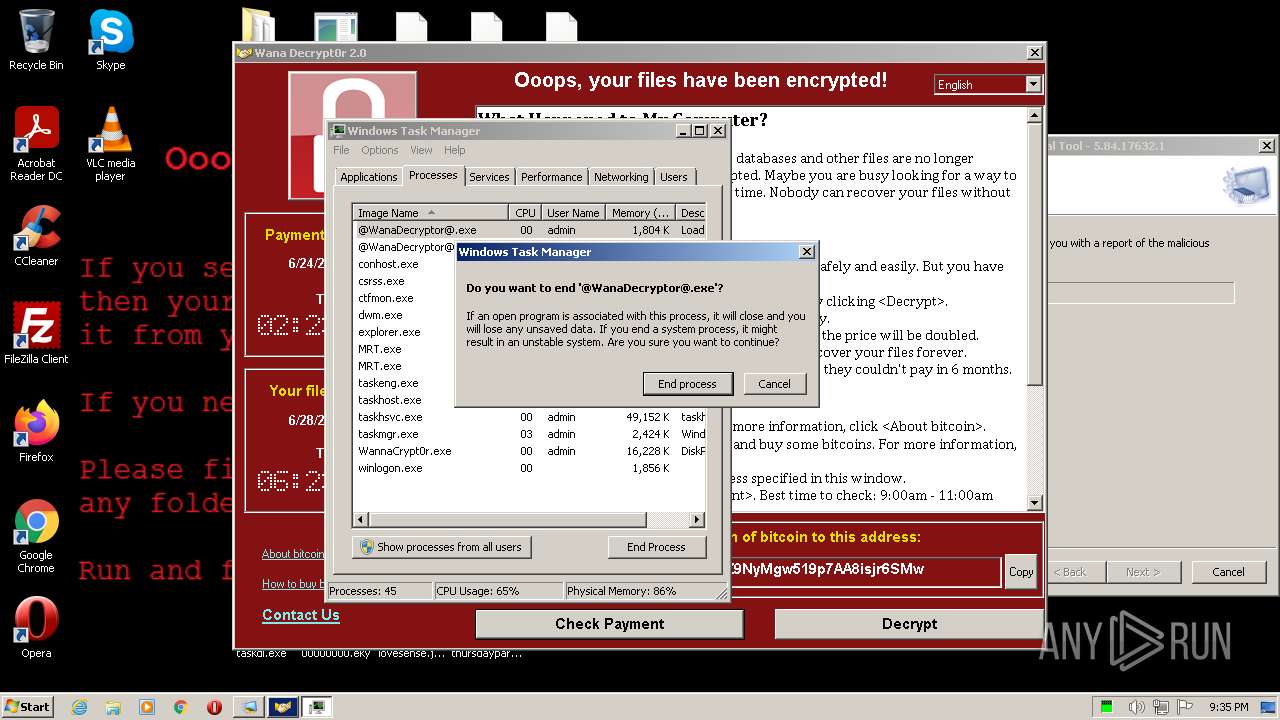Image resolution: width=1280 pixels, height=720 pixels.
Task: Sort processes by Memory column
Action: [640, 213]
